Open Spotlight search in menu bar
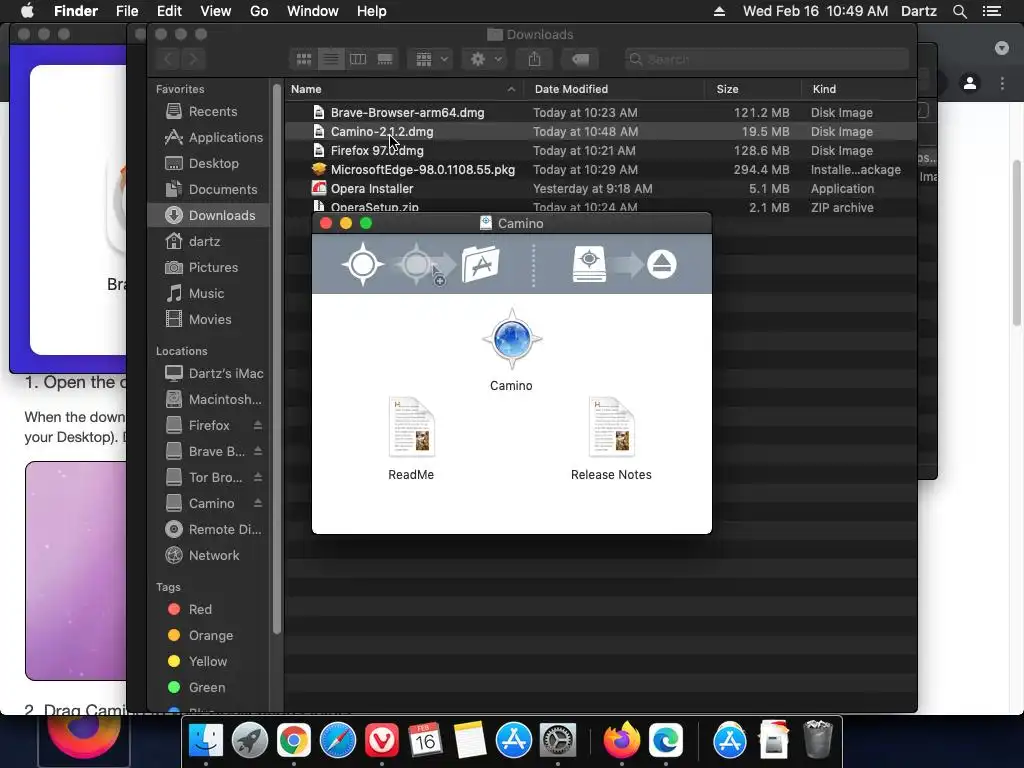 click(960, 11)
